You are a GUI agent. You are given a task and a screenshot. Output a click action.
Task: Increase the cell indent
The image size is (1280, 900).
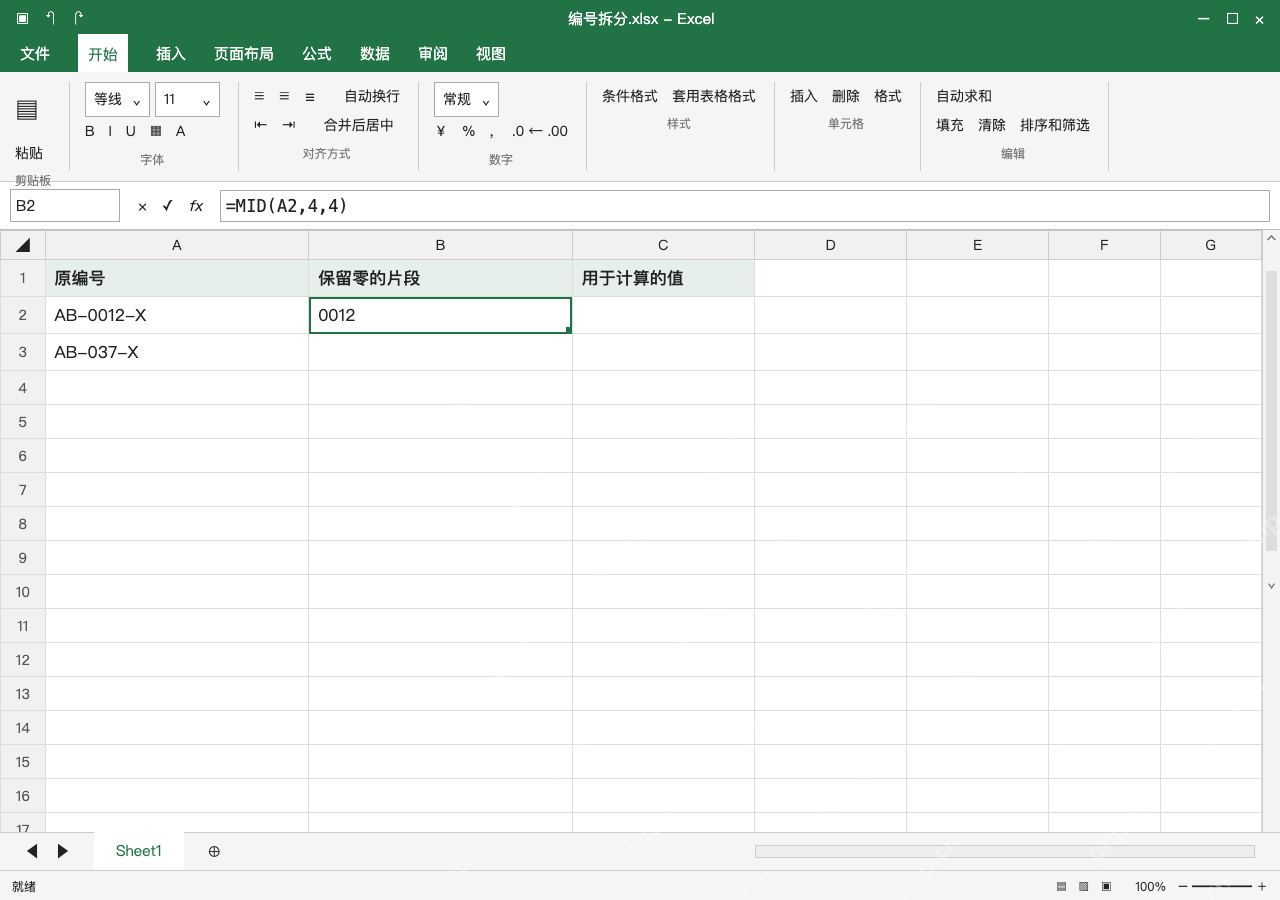pos(289,125)
